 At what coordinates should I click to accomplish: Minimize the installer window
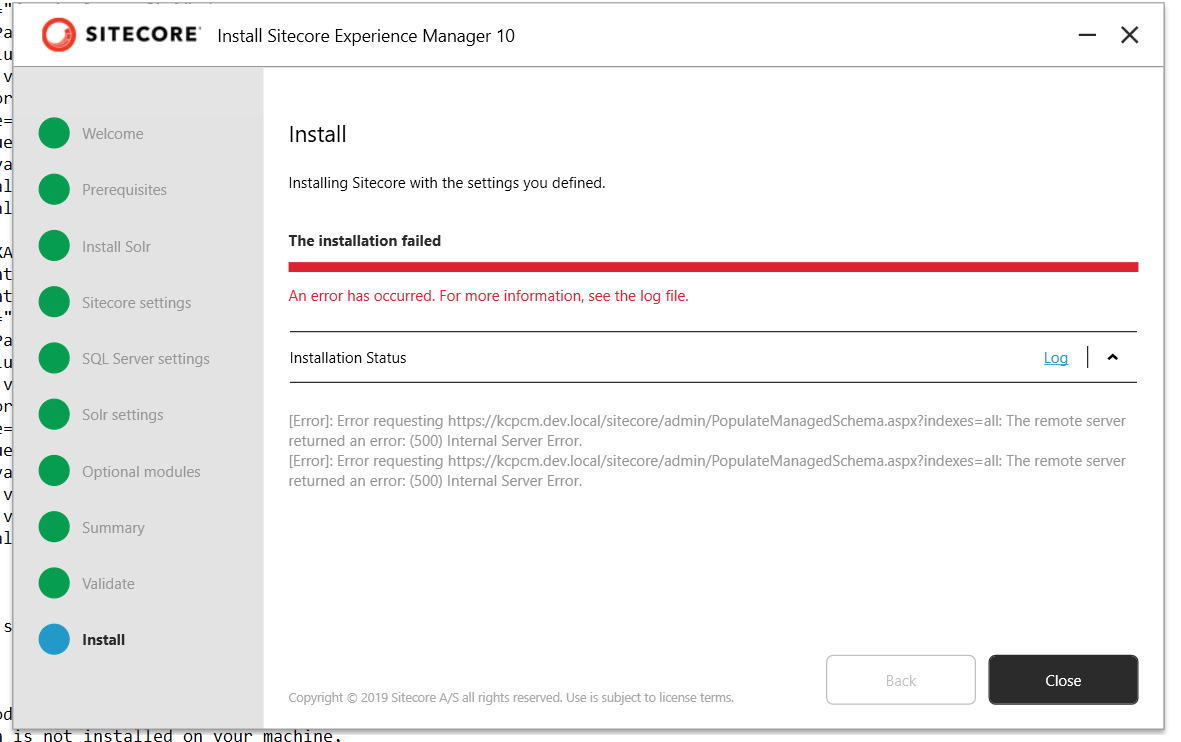pyautogui.click(x=1087, y=35)
